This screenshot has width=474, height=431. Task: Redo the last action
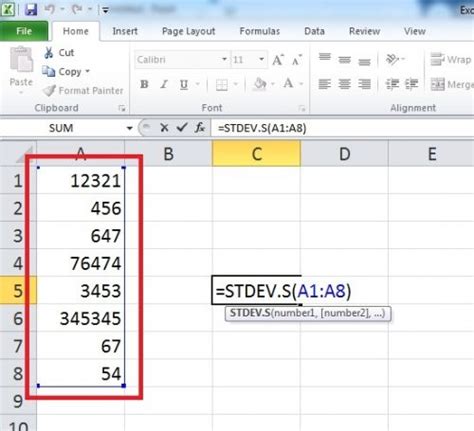[77, 9]
